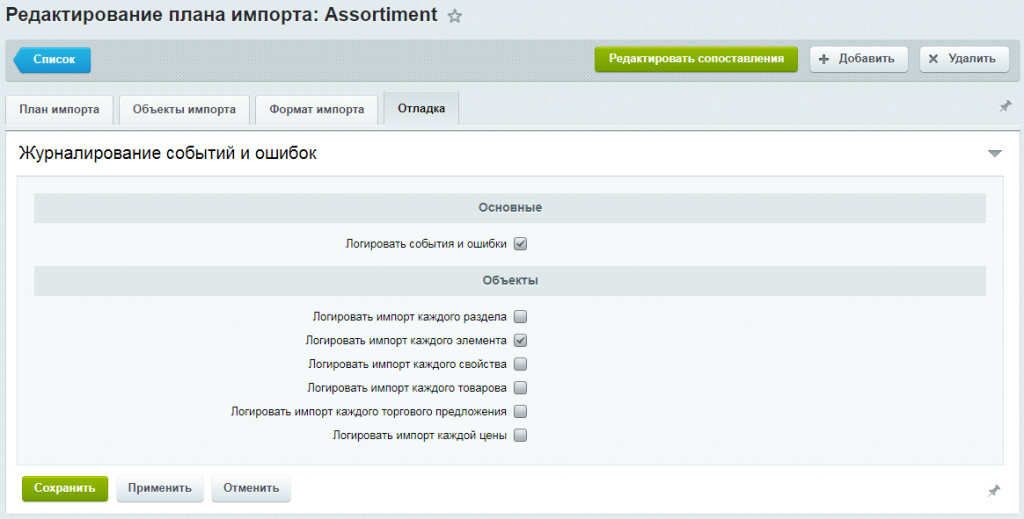Tick Логировать импорт каждой цены checkbox
This screenshot has width=1024, height=519.
(520, 435)
